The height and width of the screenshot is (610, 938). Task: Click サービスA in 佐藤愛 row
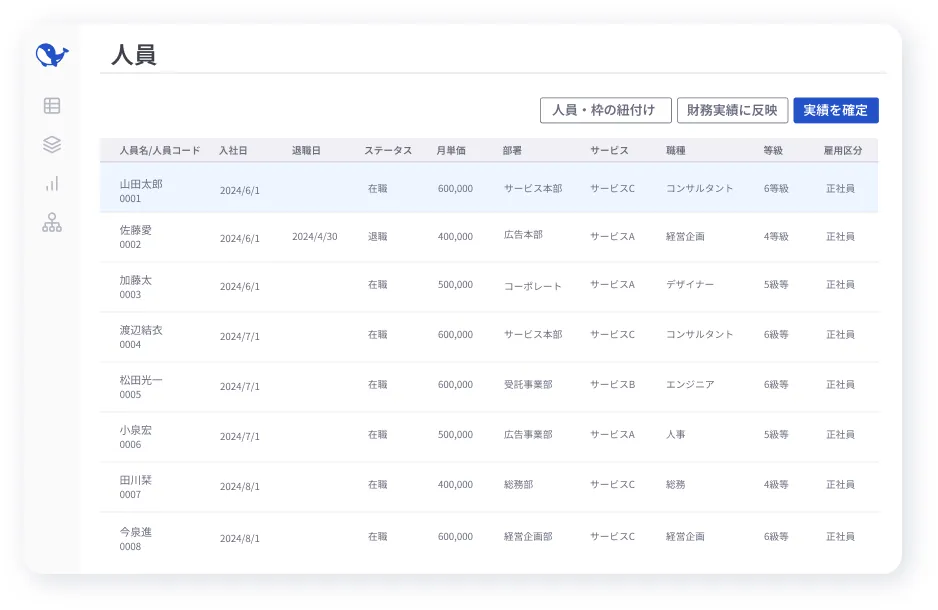click(x=613, y=237)
